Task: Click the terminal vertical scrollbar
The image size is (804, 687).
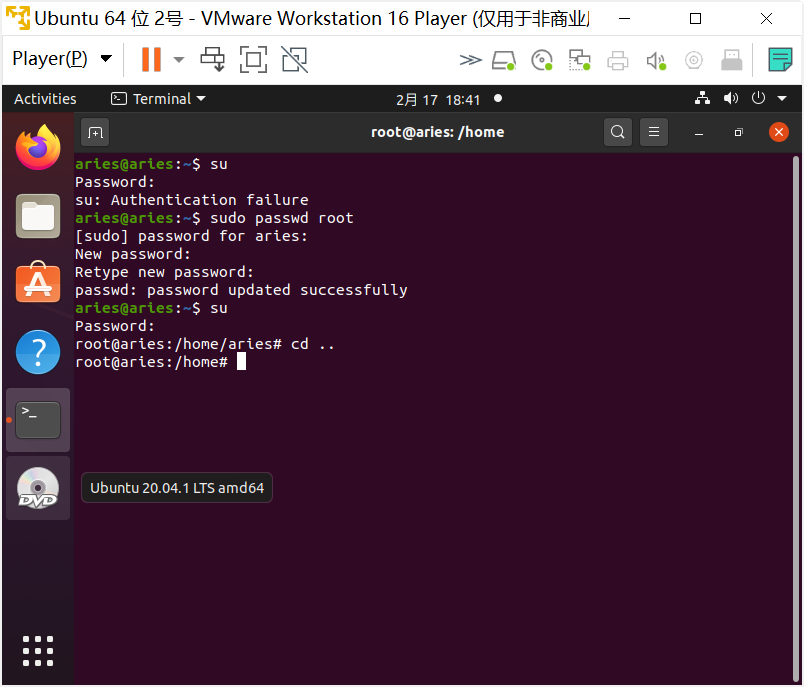Action: pyautogui.click(x=796, y=418)
